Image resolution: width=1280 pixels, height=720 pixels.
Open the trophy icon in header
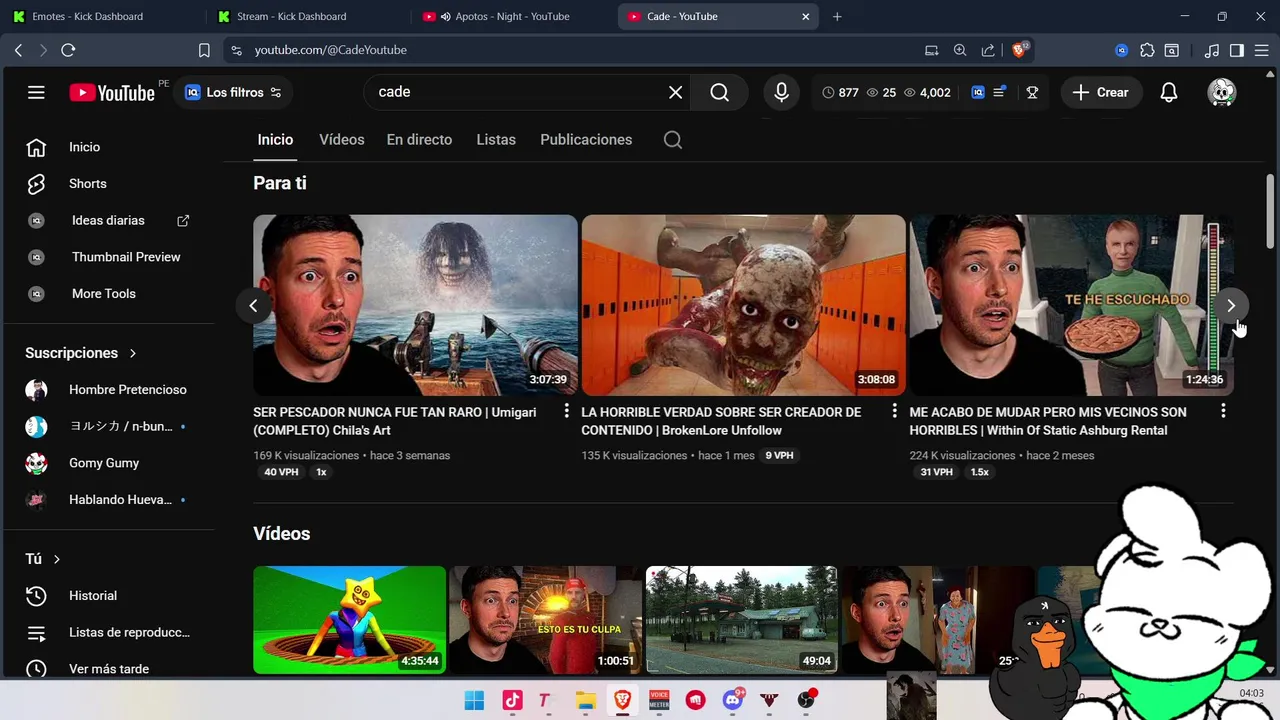click(x=1032, y=92)
